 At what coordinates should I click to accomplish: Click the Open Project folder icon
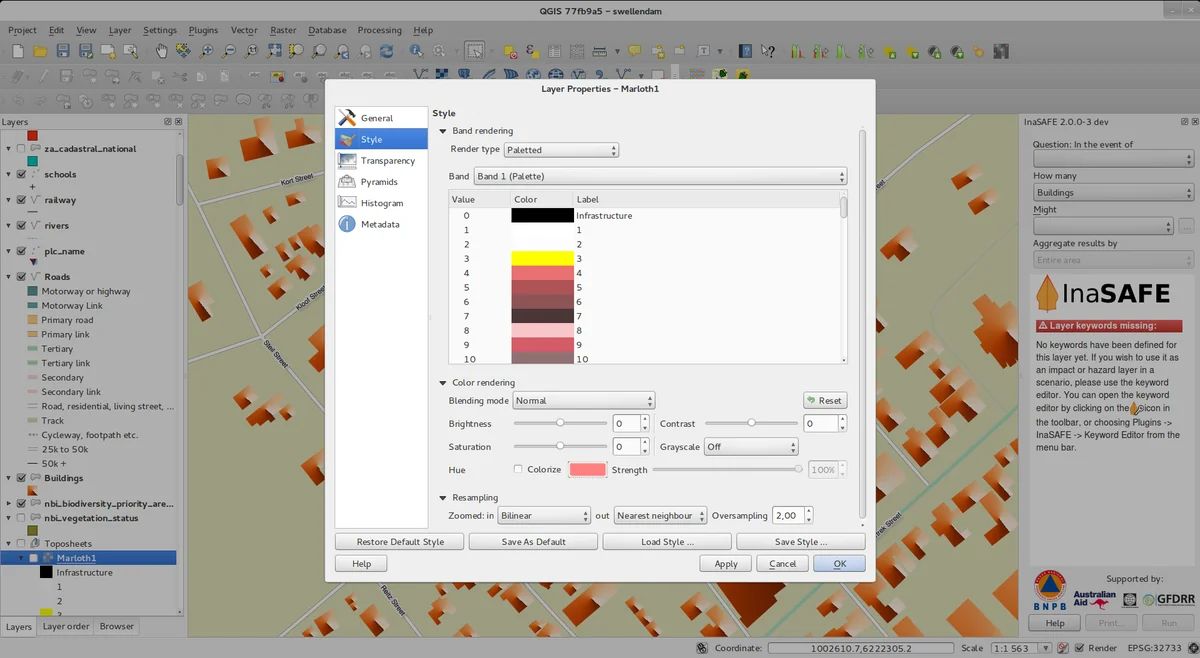(x=40, y=51)
